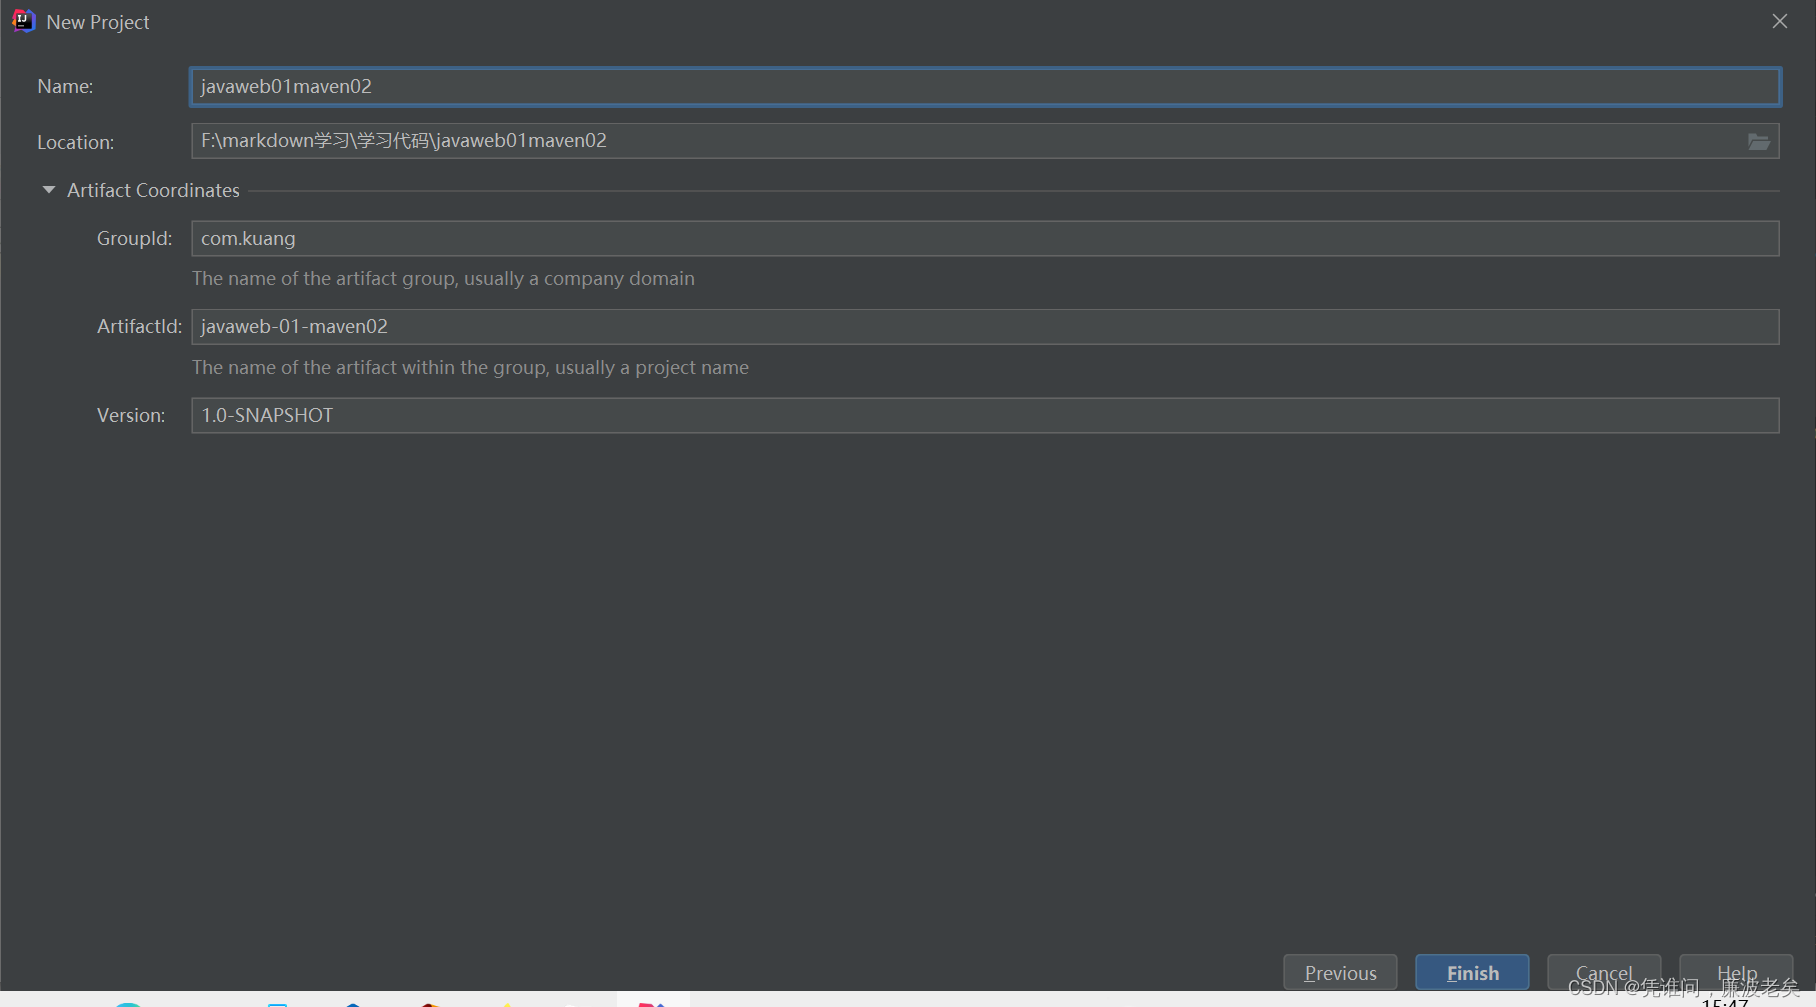1816x1007 pixels.
Task: Click the Name: label
Action: pos(65,87)
